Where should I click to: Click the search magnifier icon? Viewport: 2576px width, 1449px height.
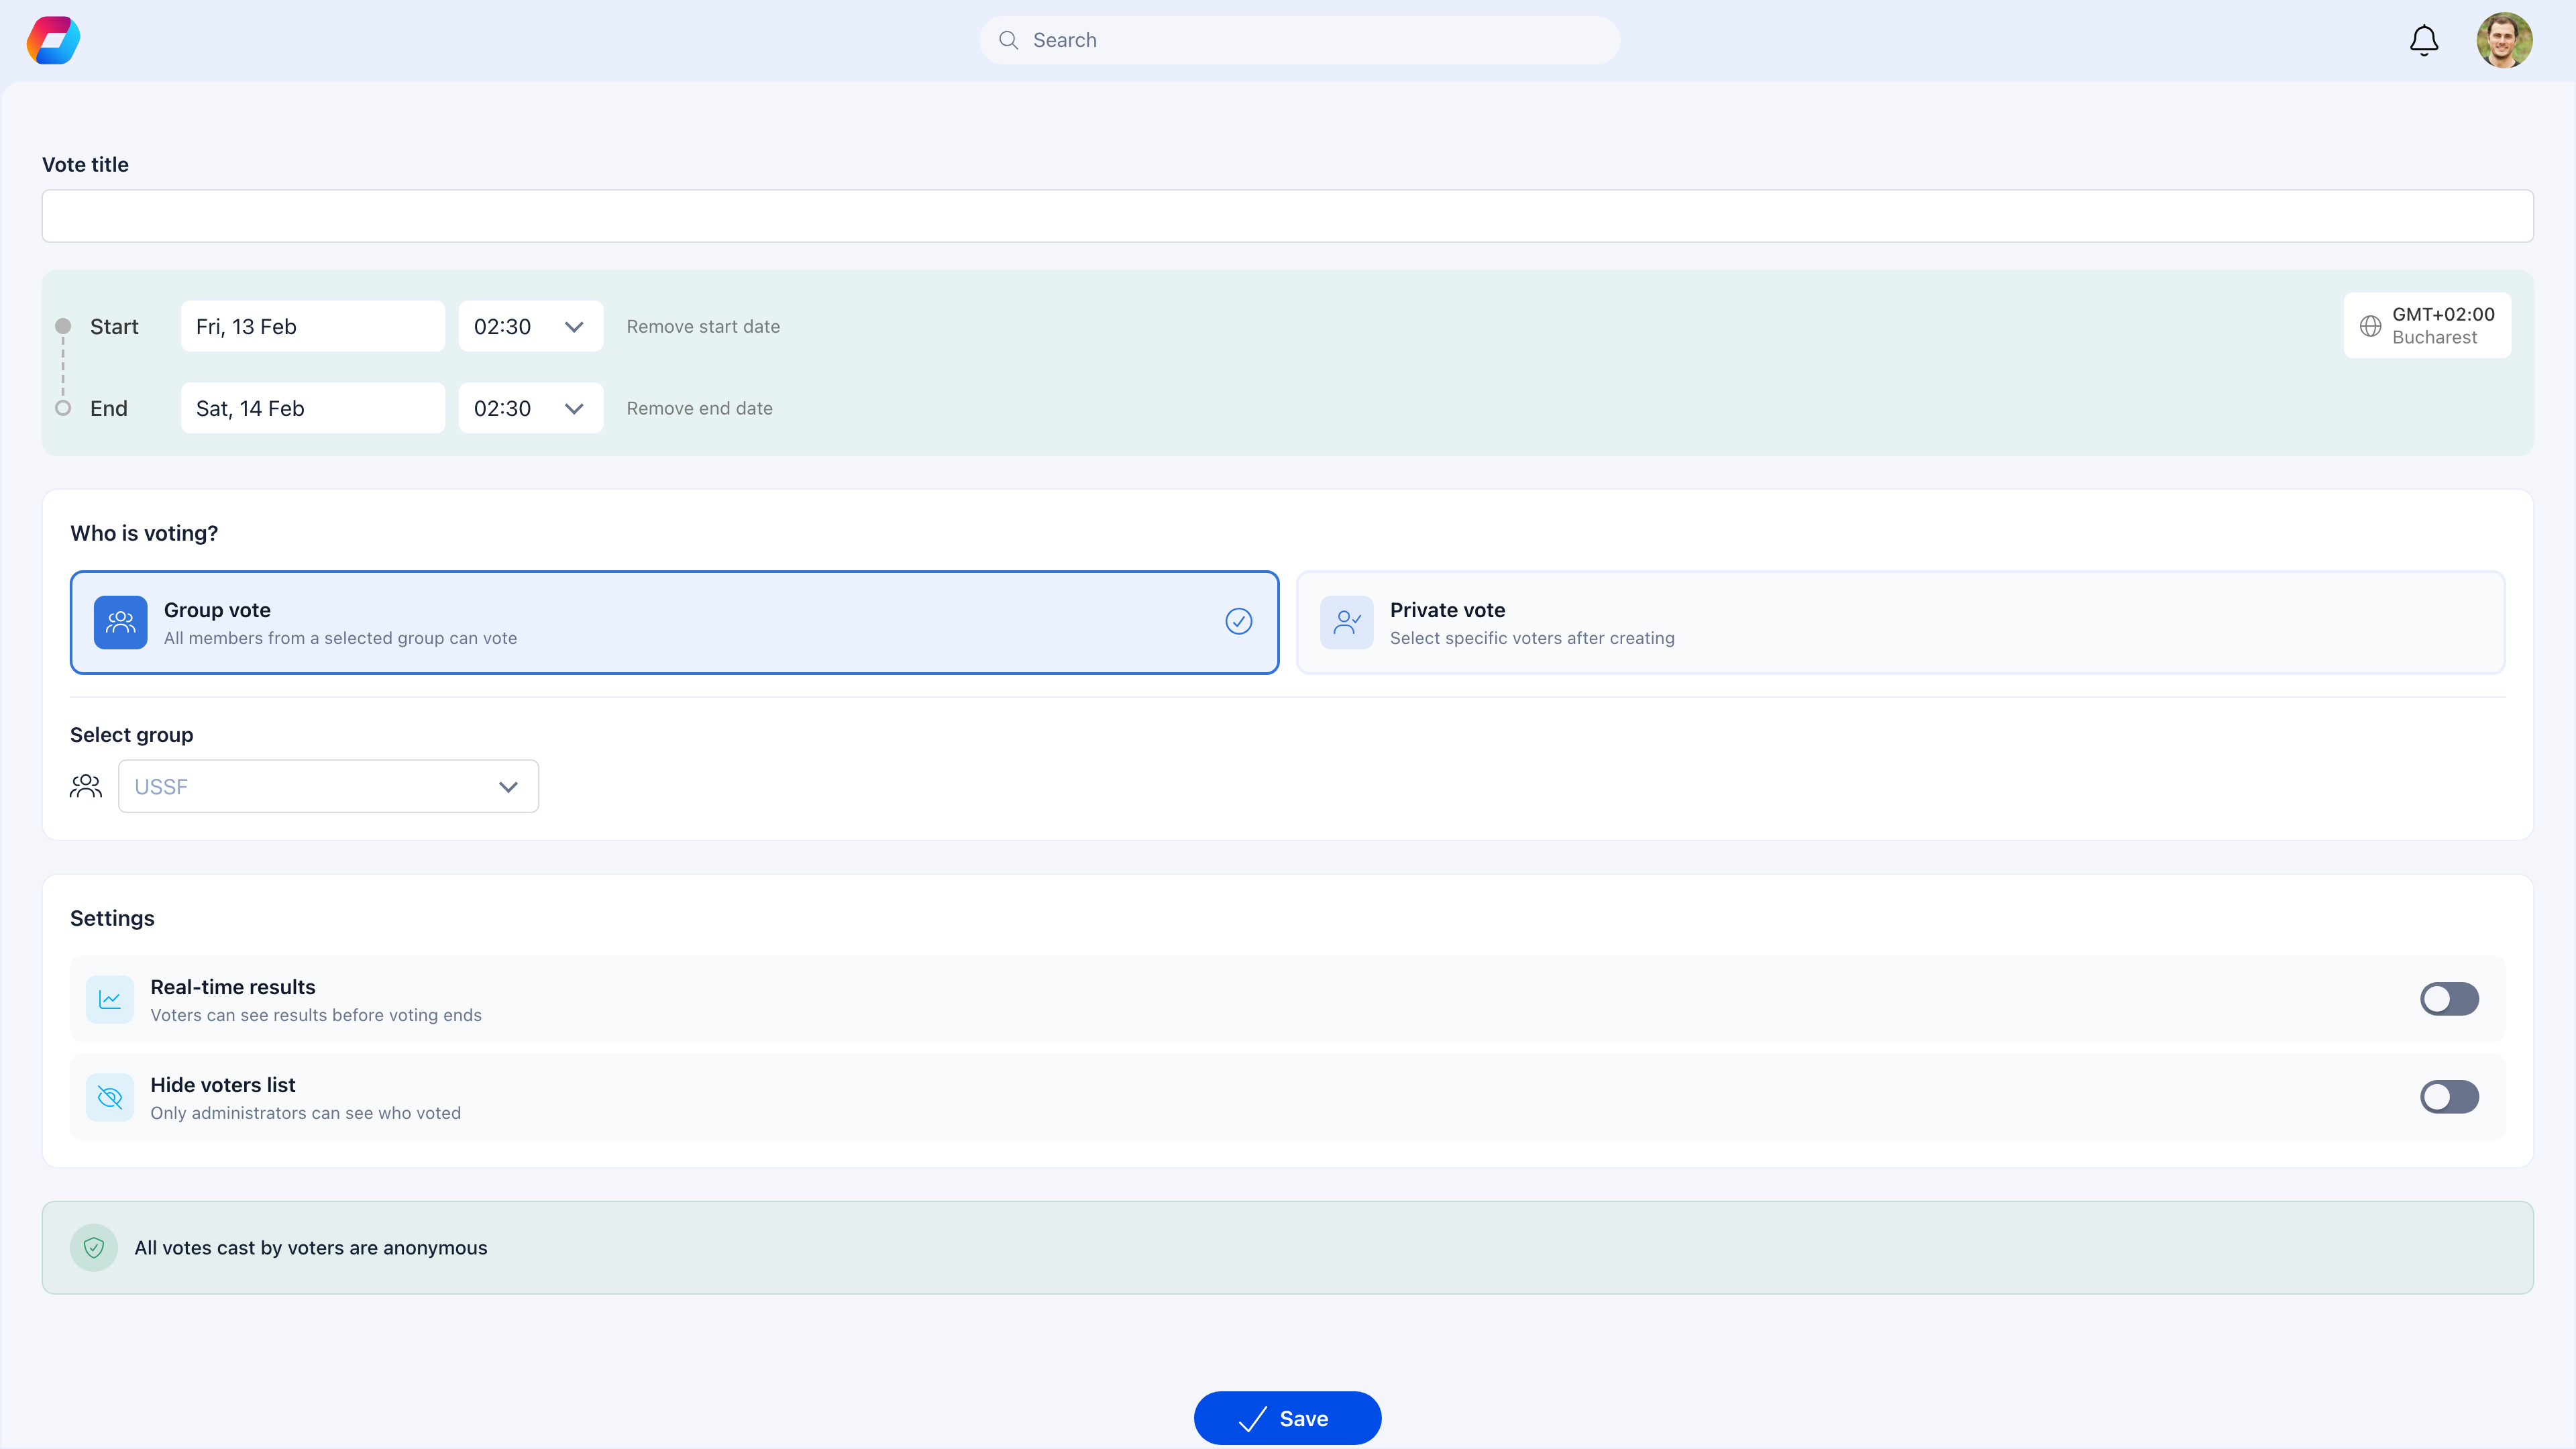pyautogui.click(x=1009, y=40)
